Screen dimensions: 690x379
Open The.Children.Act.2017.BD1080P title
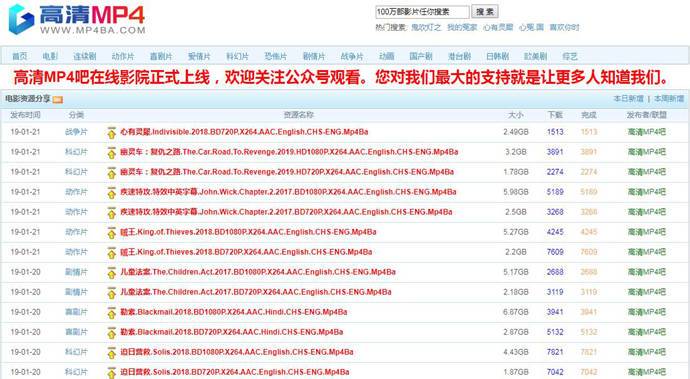click(258, 272)
